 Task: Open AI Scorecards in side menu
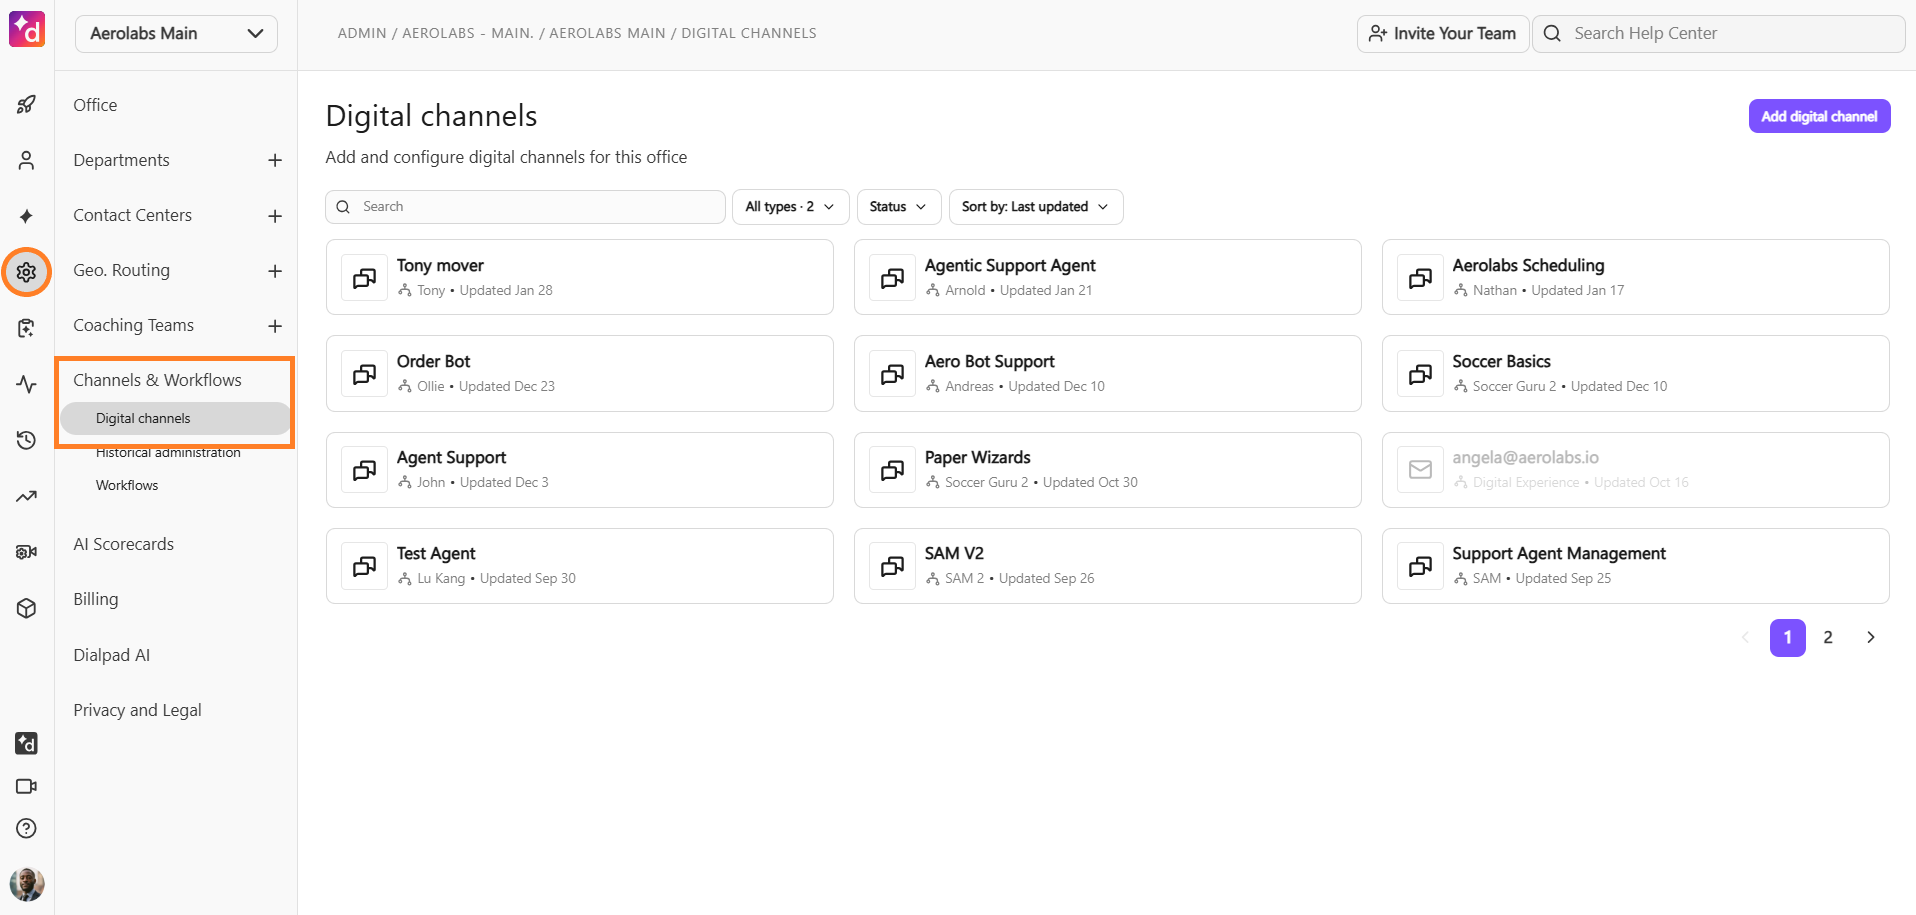[x=123, y=544]
